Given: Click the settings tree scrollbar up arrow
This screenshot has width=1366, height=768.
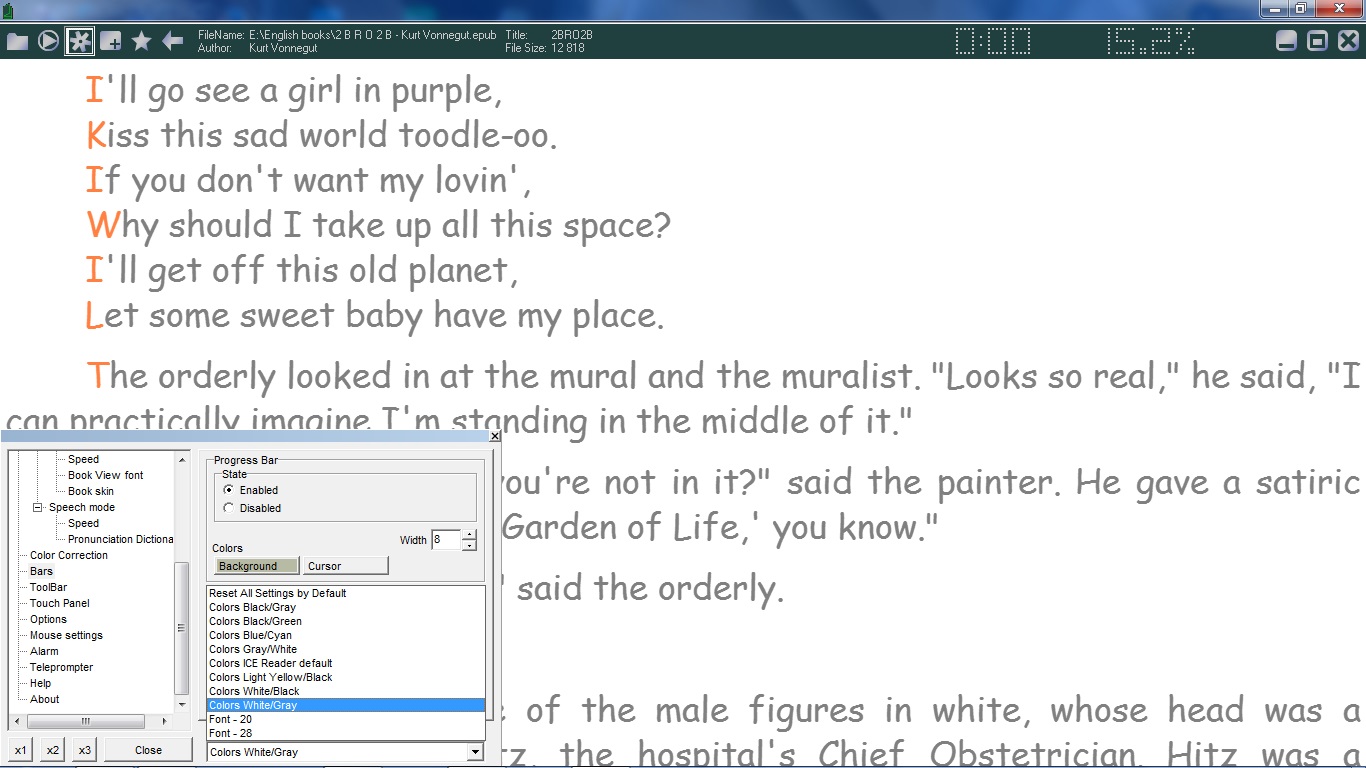Looking at the screenshot, I should [x=182, y=459].
